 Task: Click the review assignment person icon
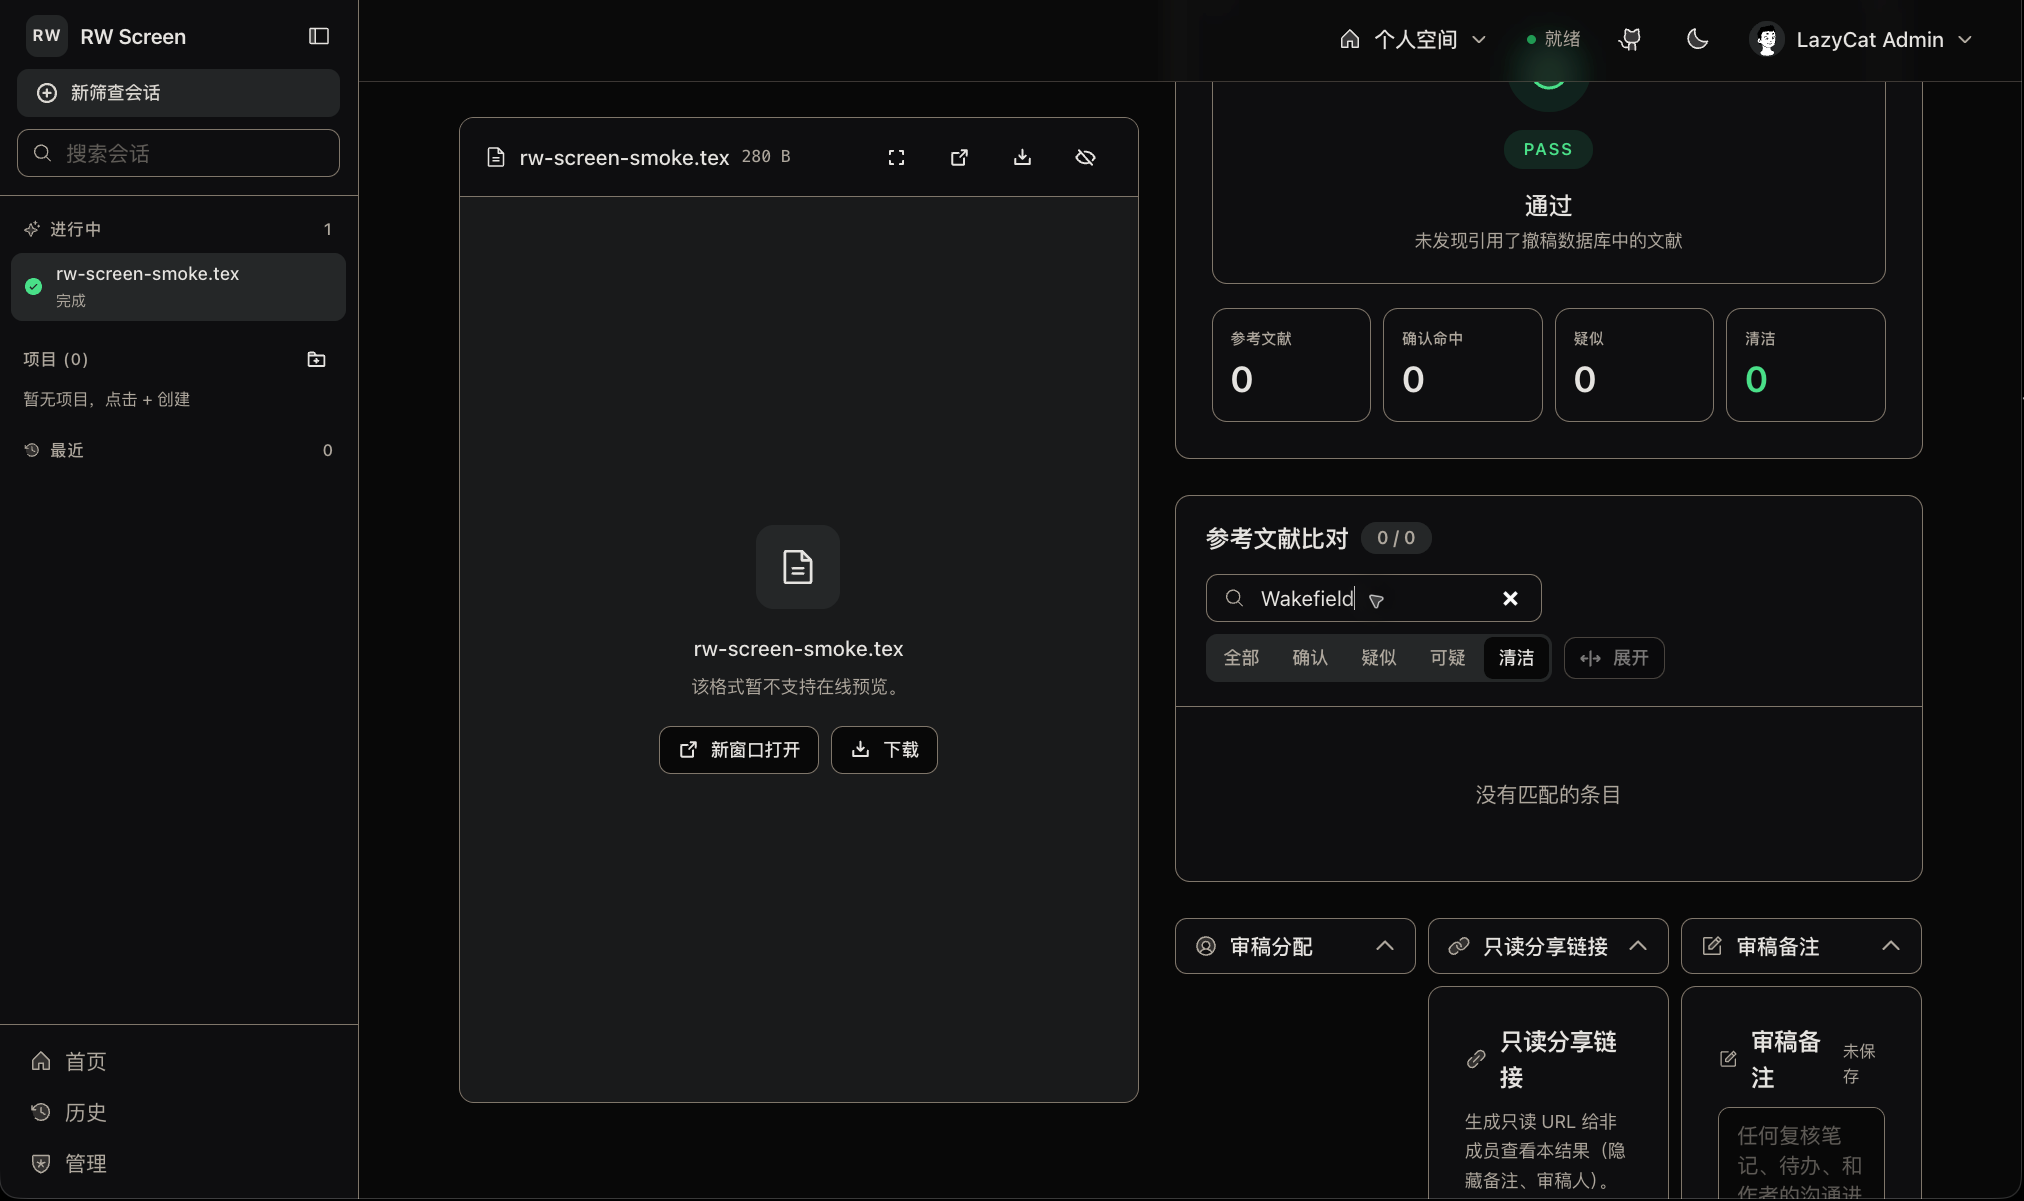pos(1206,946)
